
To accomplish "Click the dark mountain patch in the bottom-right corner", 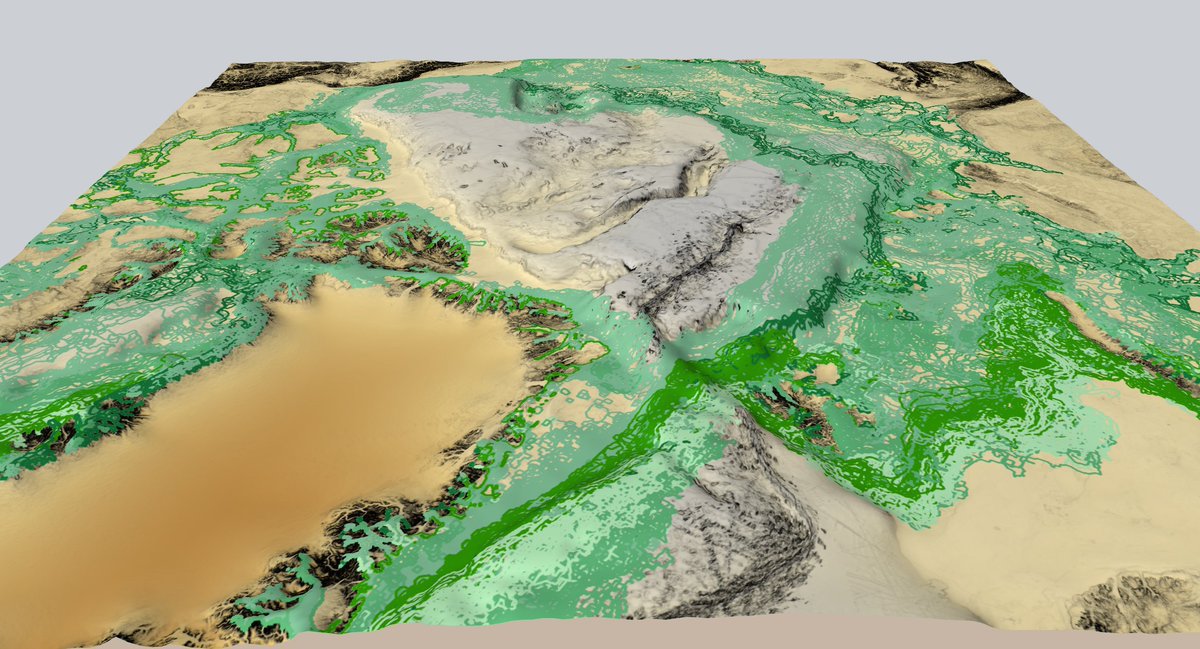I will coord(1140,602).
